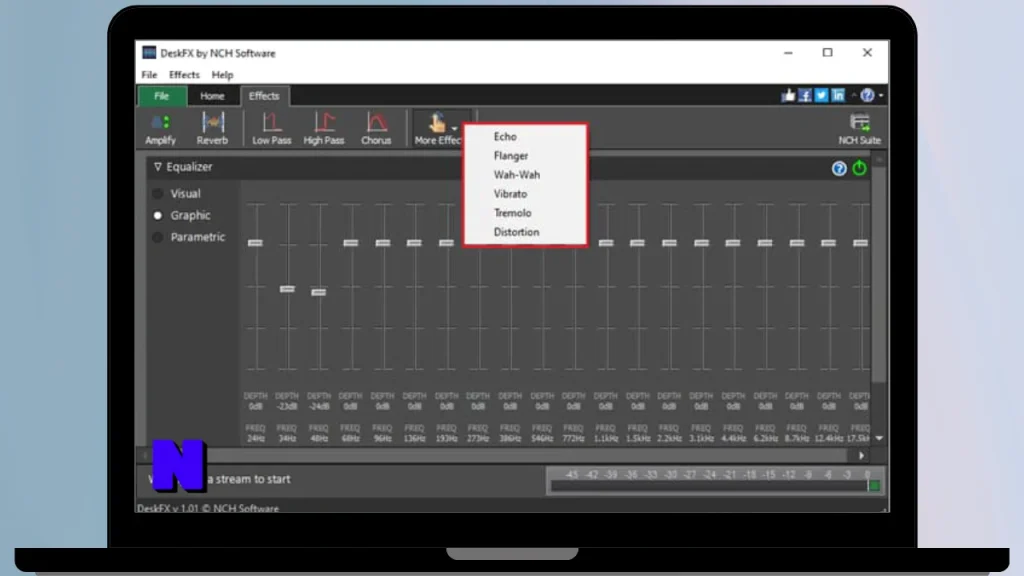Click the horizontal scrollbar right arrow
Screen dimensions: 1024x576
(x=861, y=456)
